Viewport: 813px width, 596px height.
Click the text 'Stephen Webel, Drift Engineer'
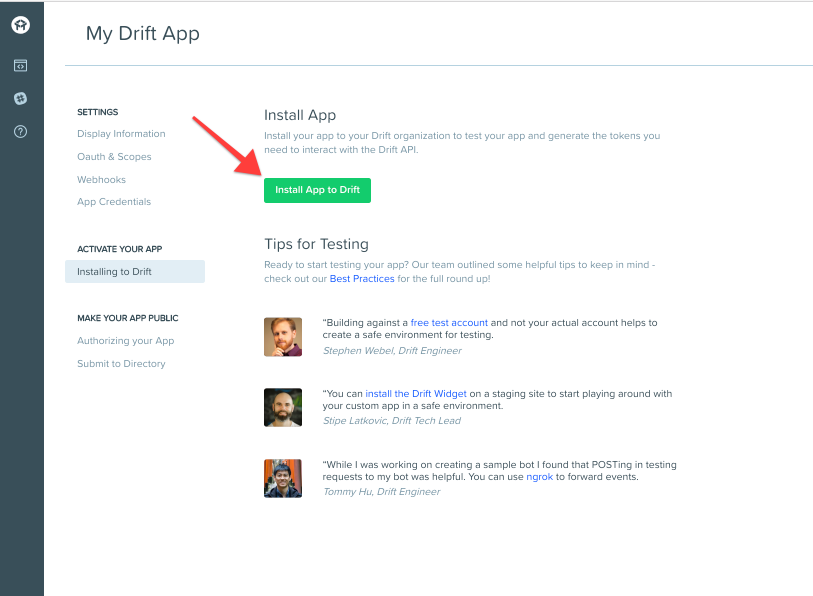click(x=392, y=351)
